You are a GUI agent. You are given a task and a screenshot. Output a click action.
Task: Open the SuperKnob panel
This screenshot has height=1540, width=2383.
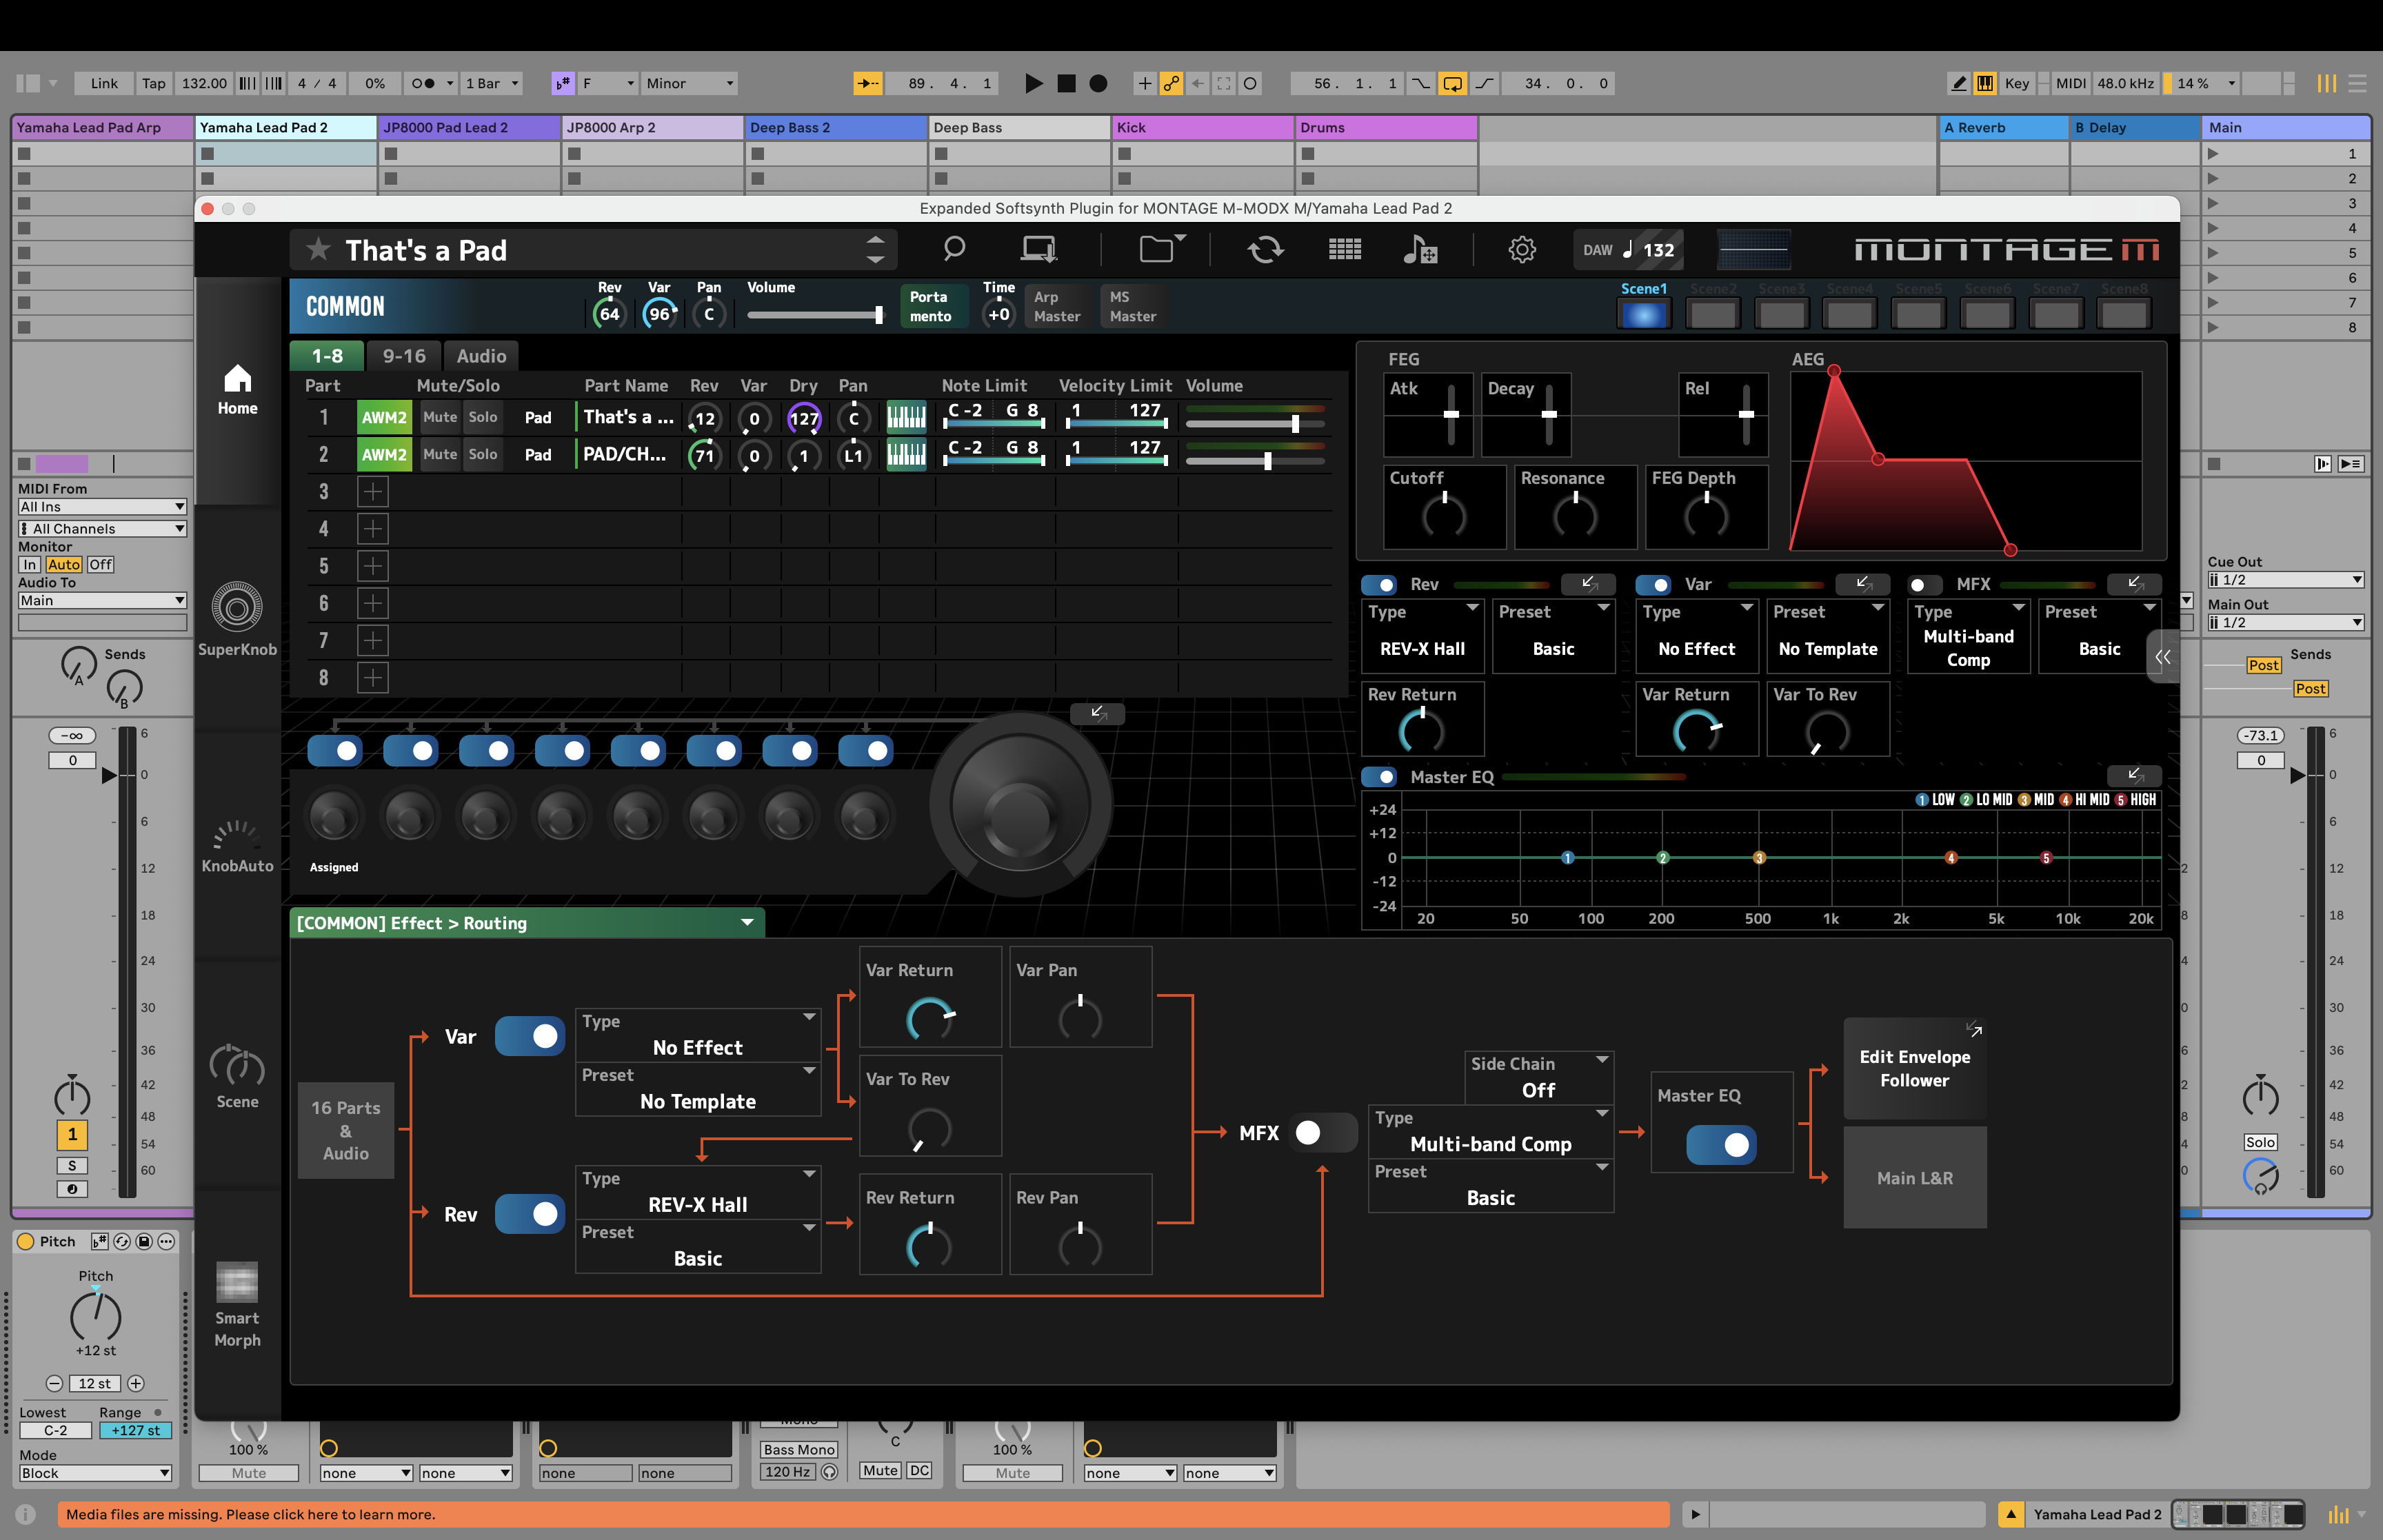click(x=237, y=620)
